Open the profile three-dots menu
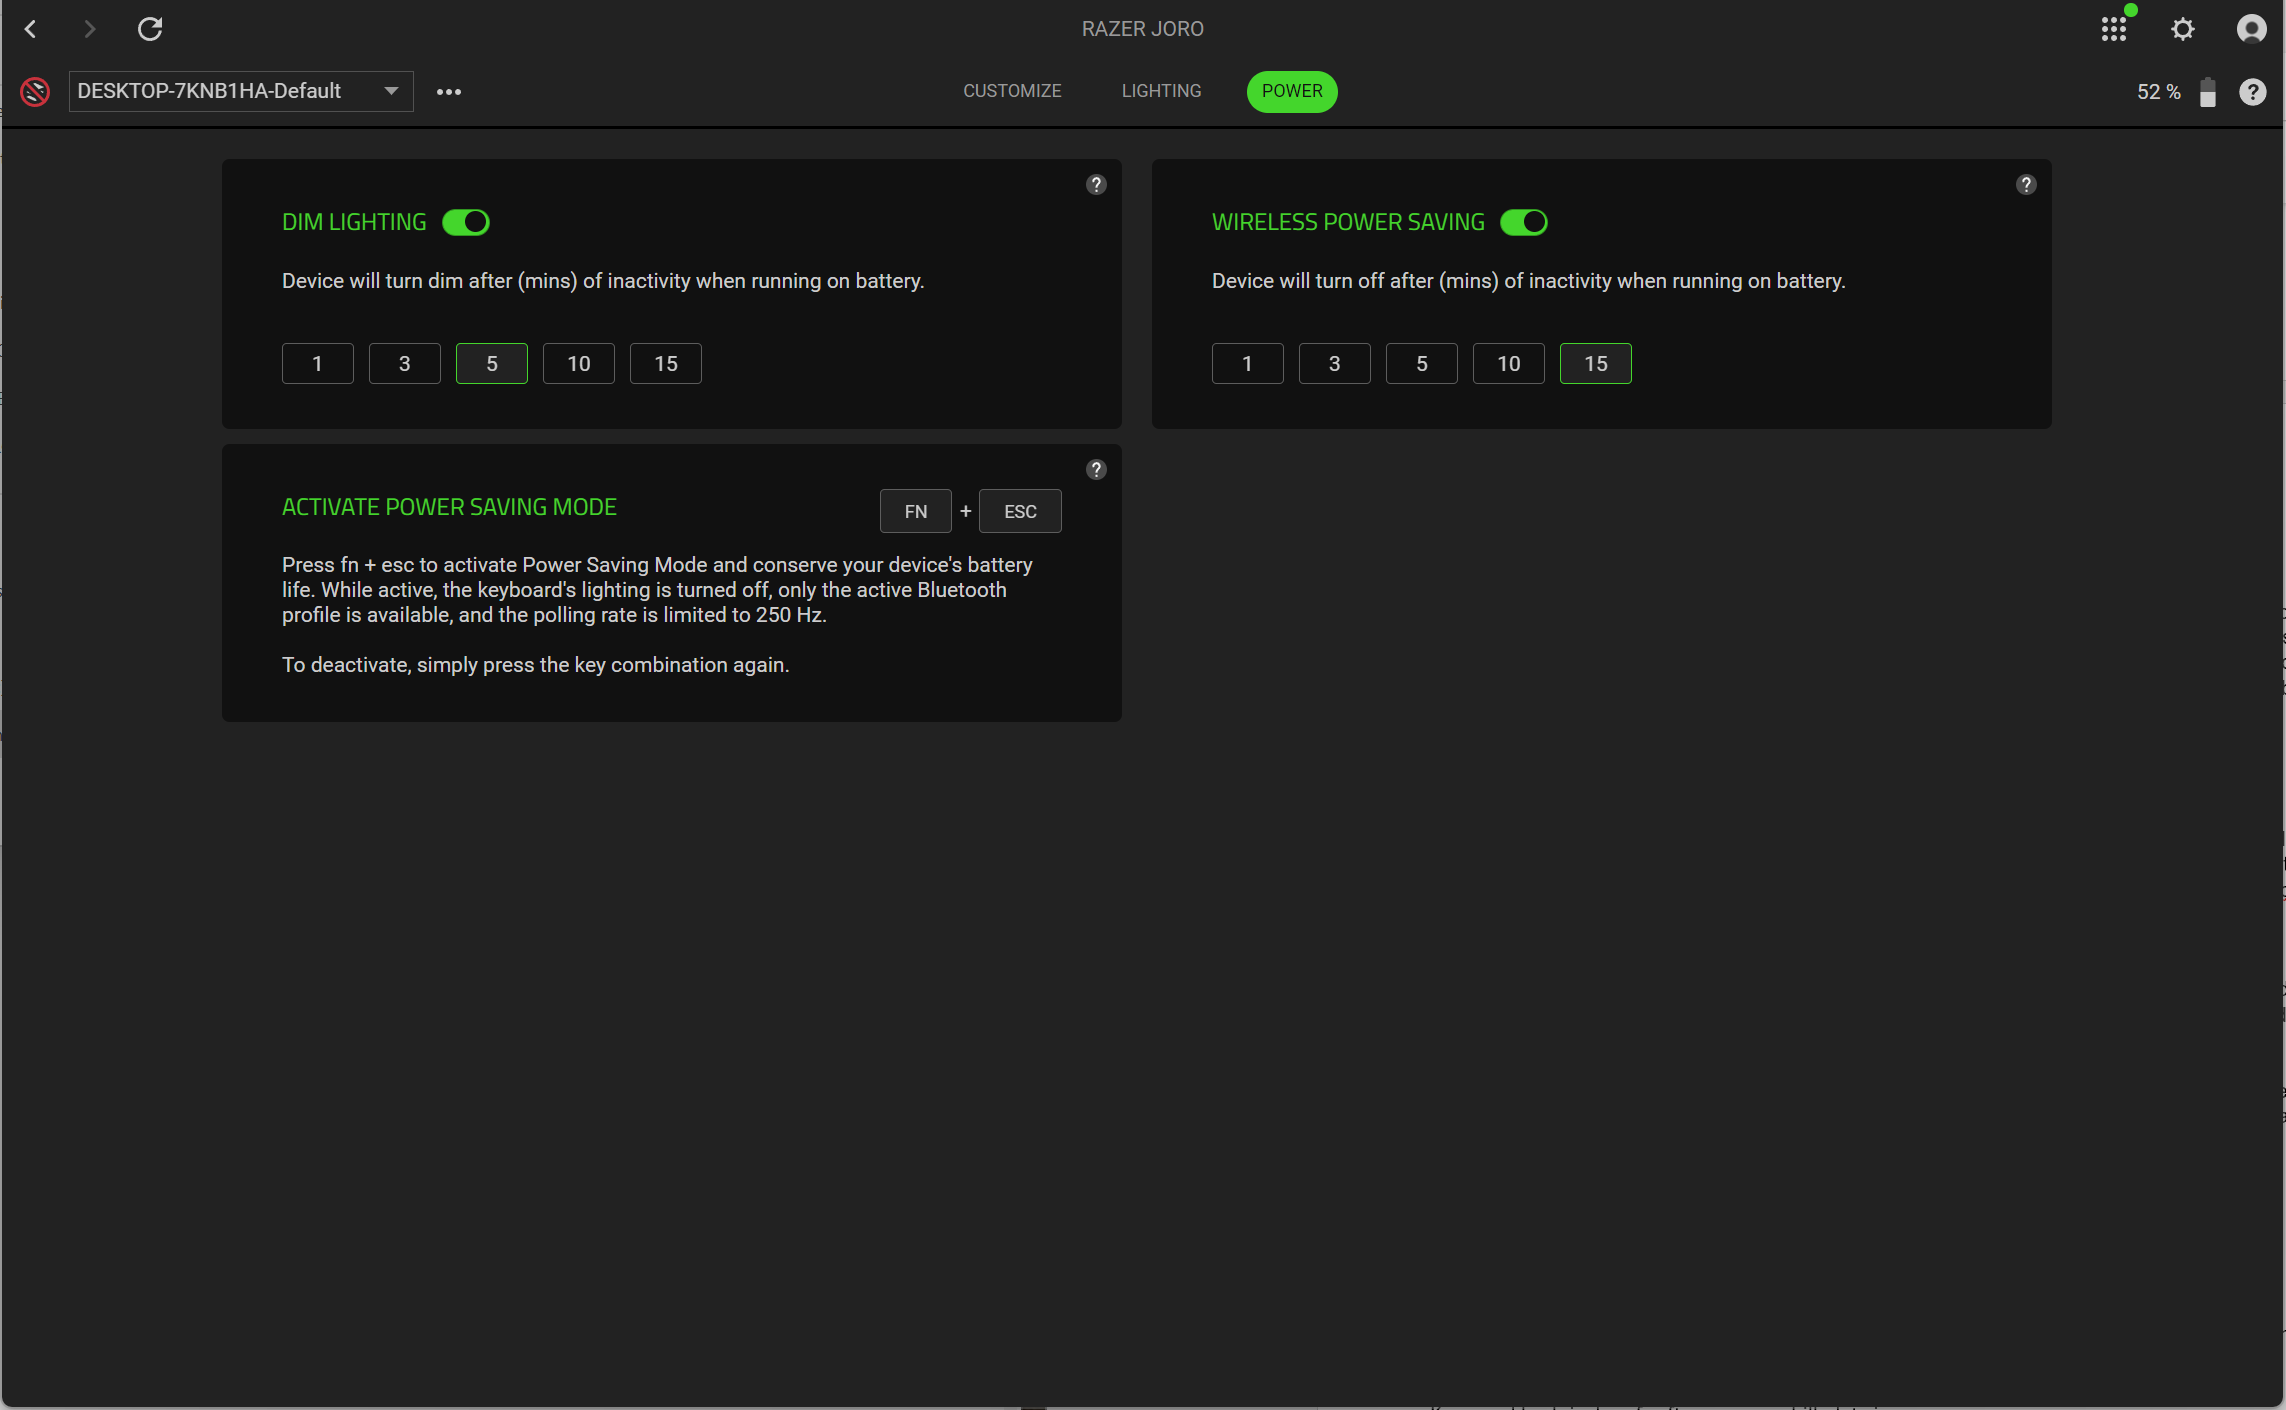The width and height of the screenshot is (2286, 1410). click(x=449, y=92)
